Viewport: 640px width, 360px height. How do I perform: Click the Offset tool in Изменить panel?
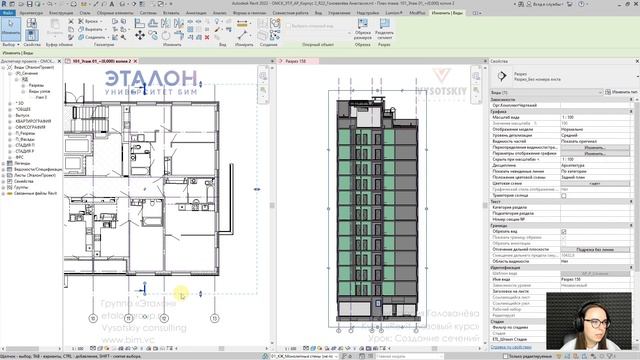tap(153, 23)
